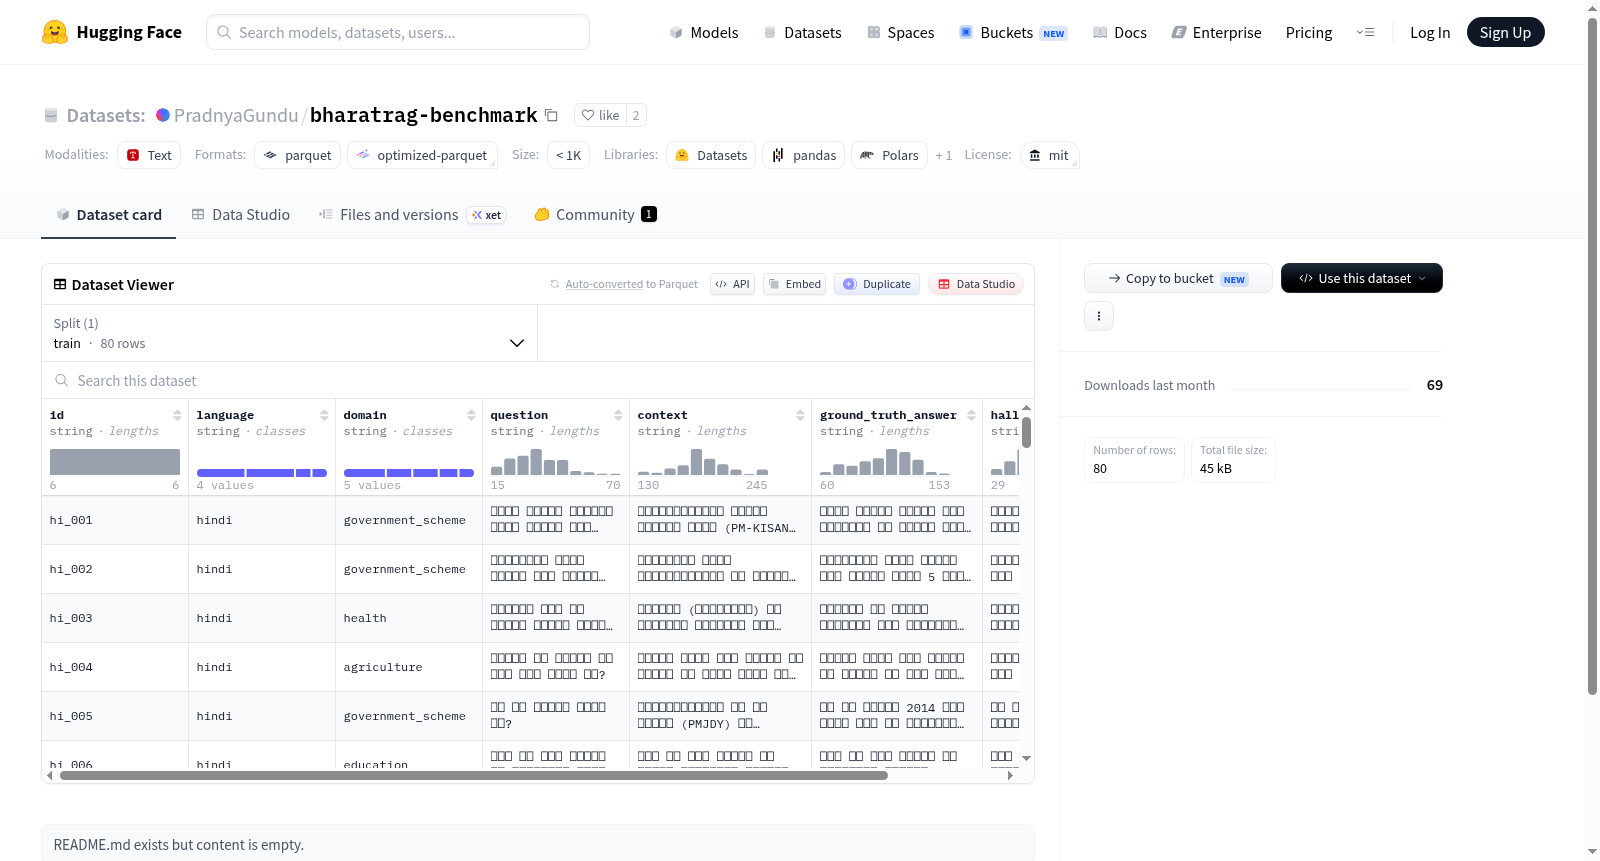1600x861 pixels.
Task: Sort the language column
Action: click(324, 415)
